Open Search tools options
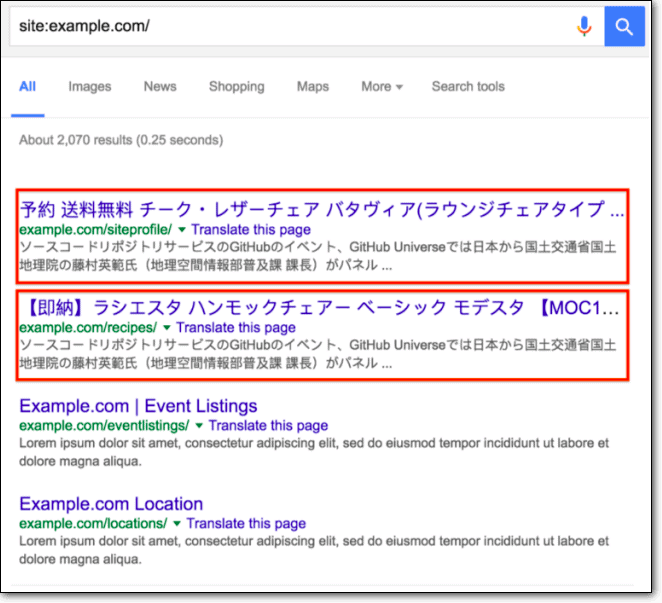Viewport: 662px width, 603px height. (x=468, y=87)
